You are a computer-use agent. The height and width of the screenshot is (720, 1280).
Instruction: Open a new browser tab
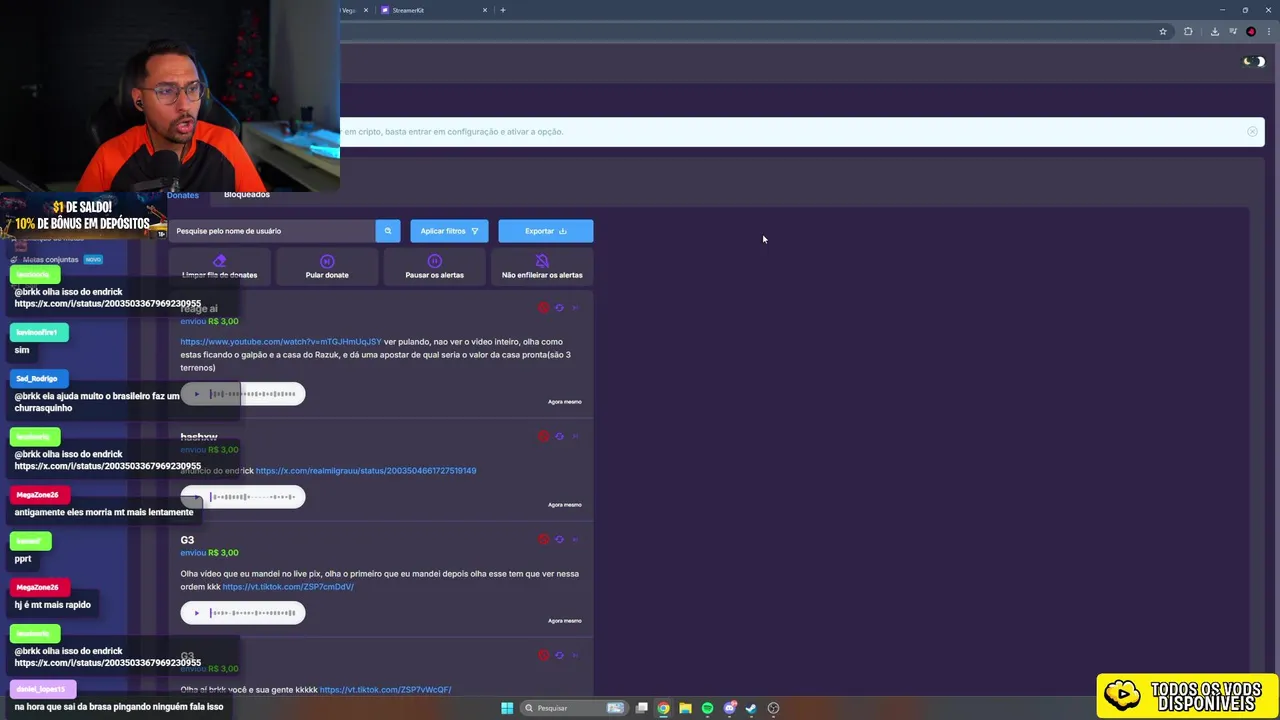point(503,10)
